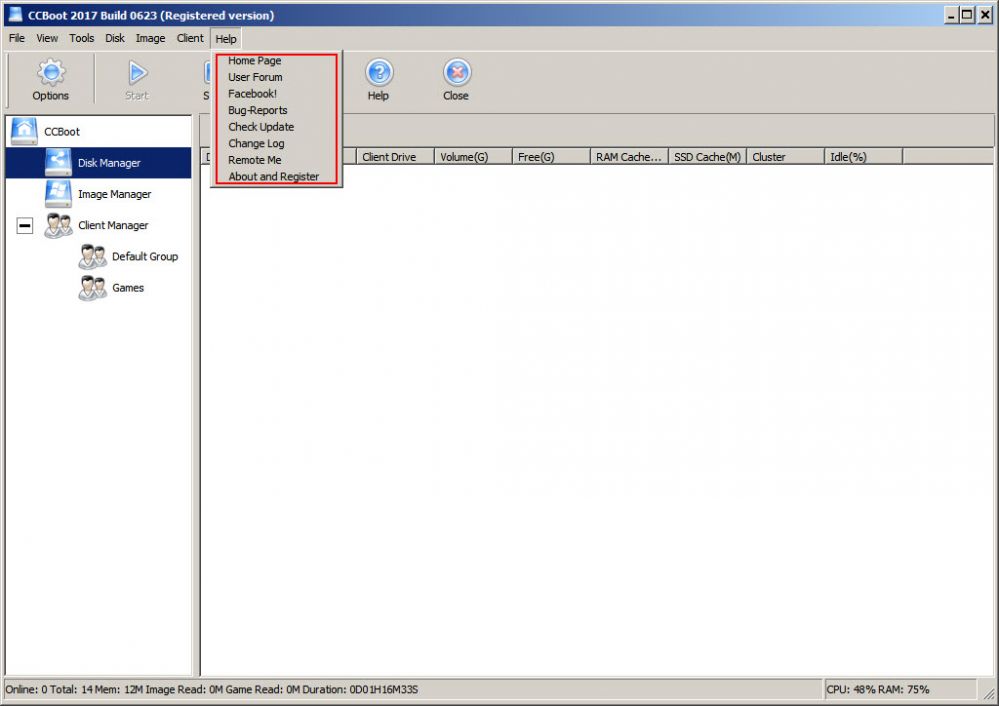Screen dimensions: 999x706
Task: Close the open Help menu
Action: 226,39
